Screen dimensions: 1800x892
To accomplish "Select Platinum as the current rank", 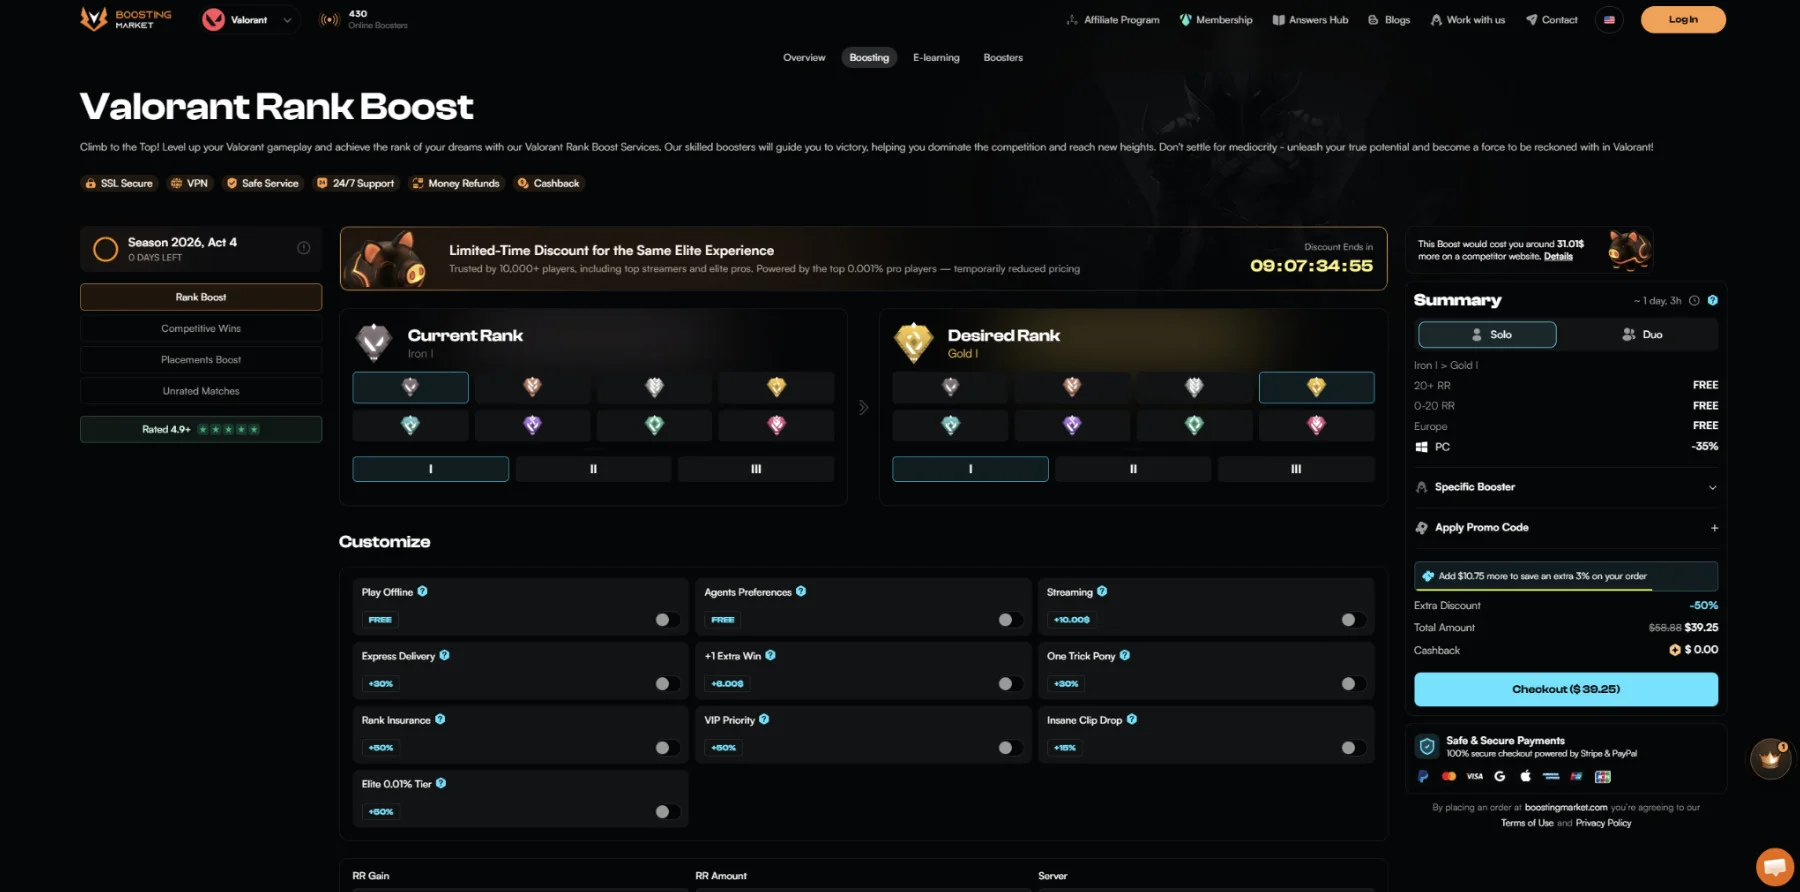I will pyautogui.click(x=410, y=425).
